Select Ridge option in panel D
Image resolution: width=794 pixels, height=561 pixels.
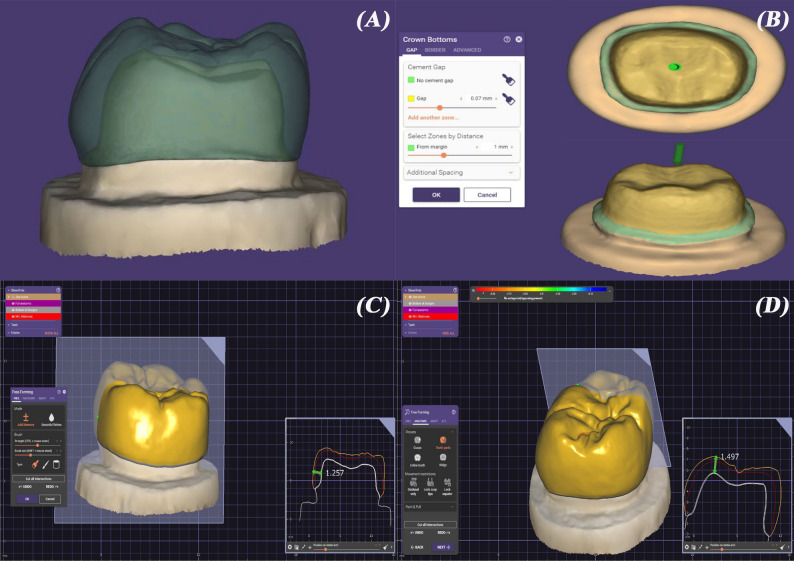coord(443,460)
